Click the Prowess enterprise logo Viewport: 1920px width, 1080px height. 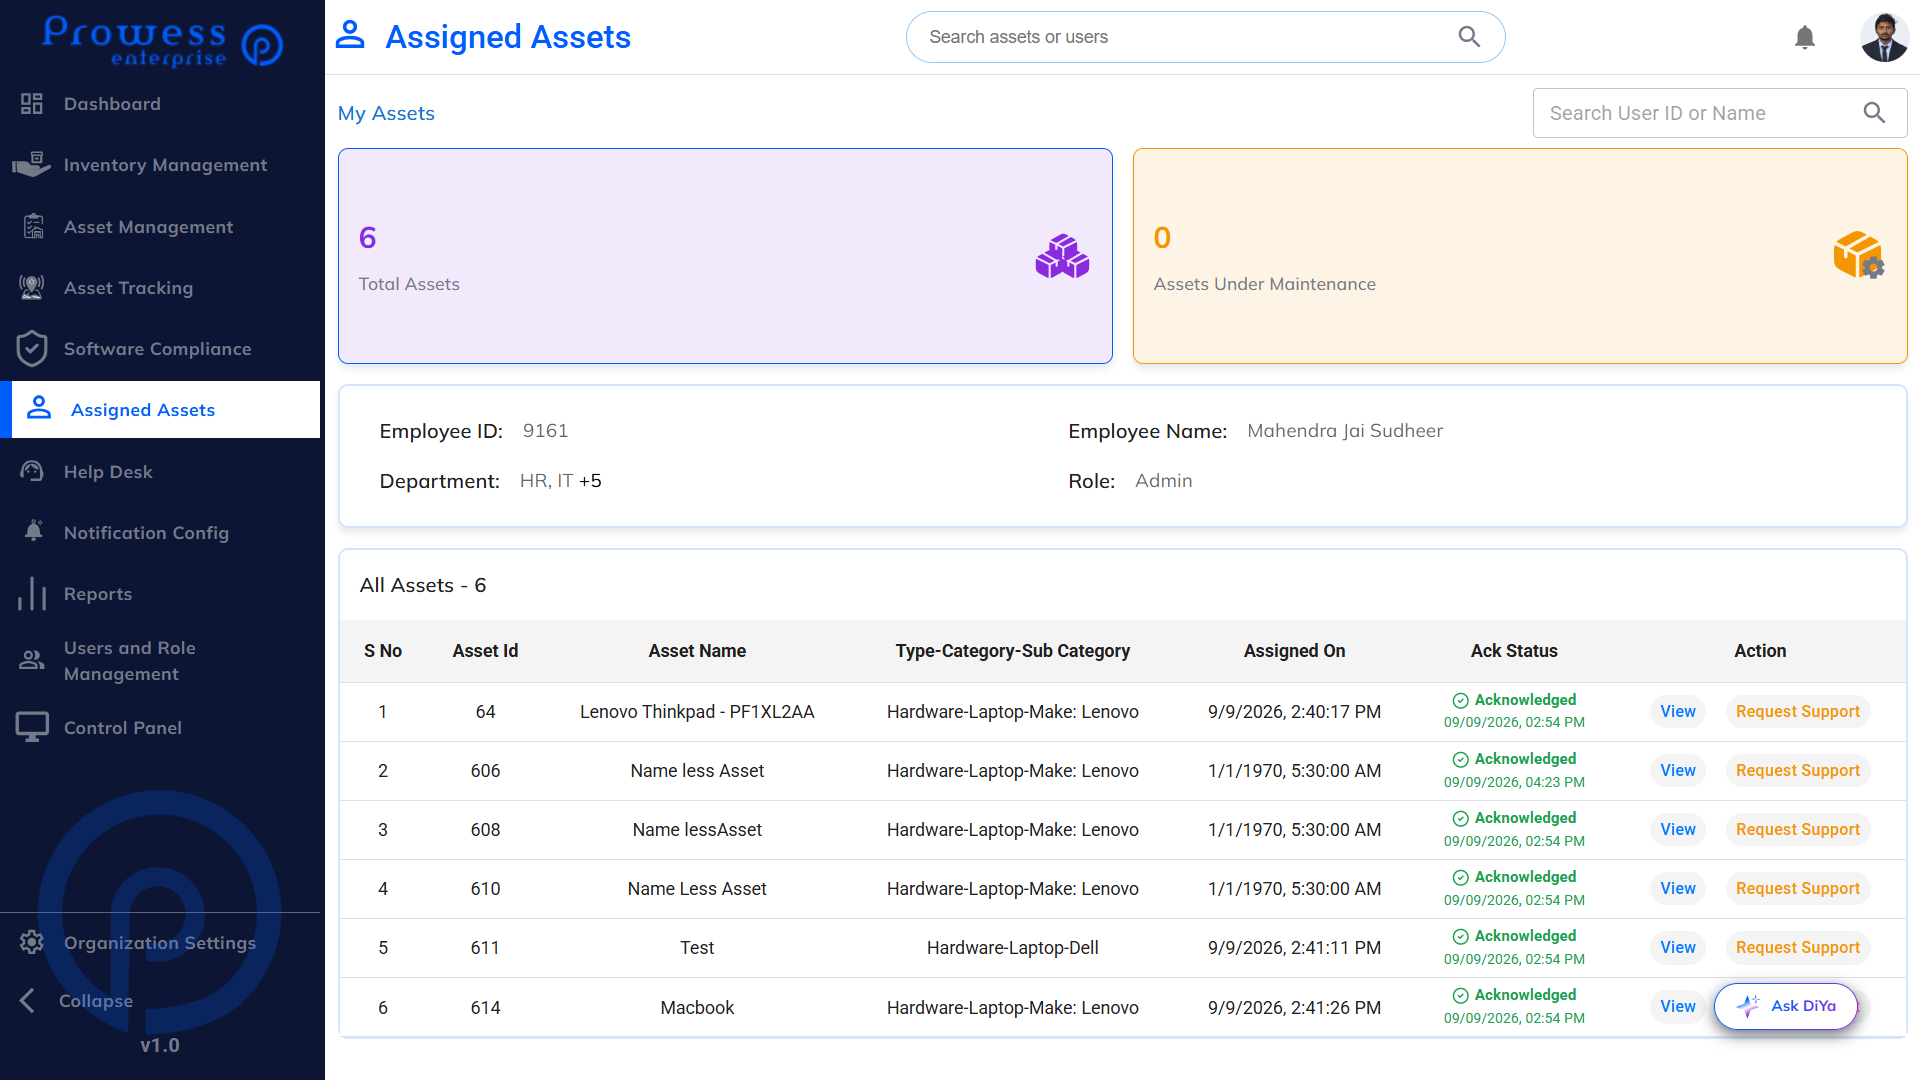162,40
